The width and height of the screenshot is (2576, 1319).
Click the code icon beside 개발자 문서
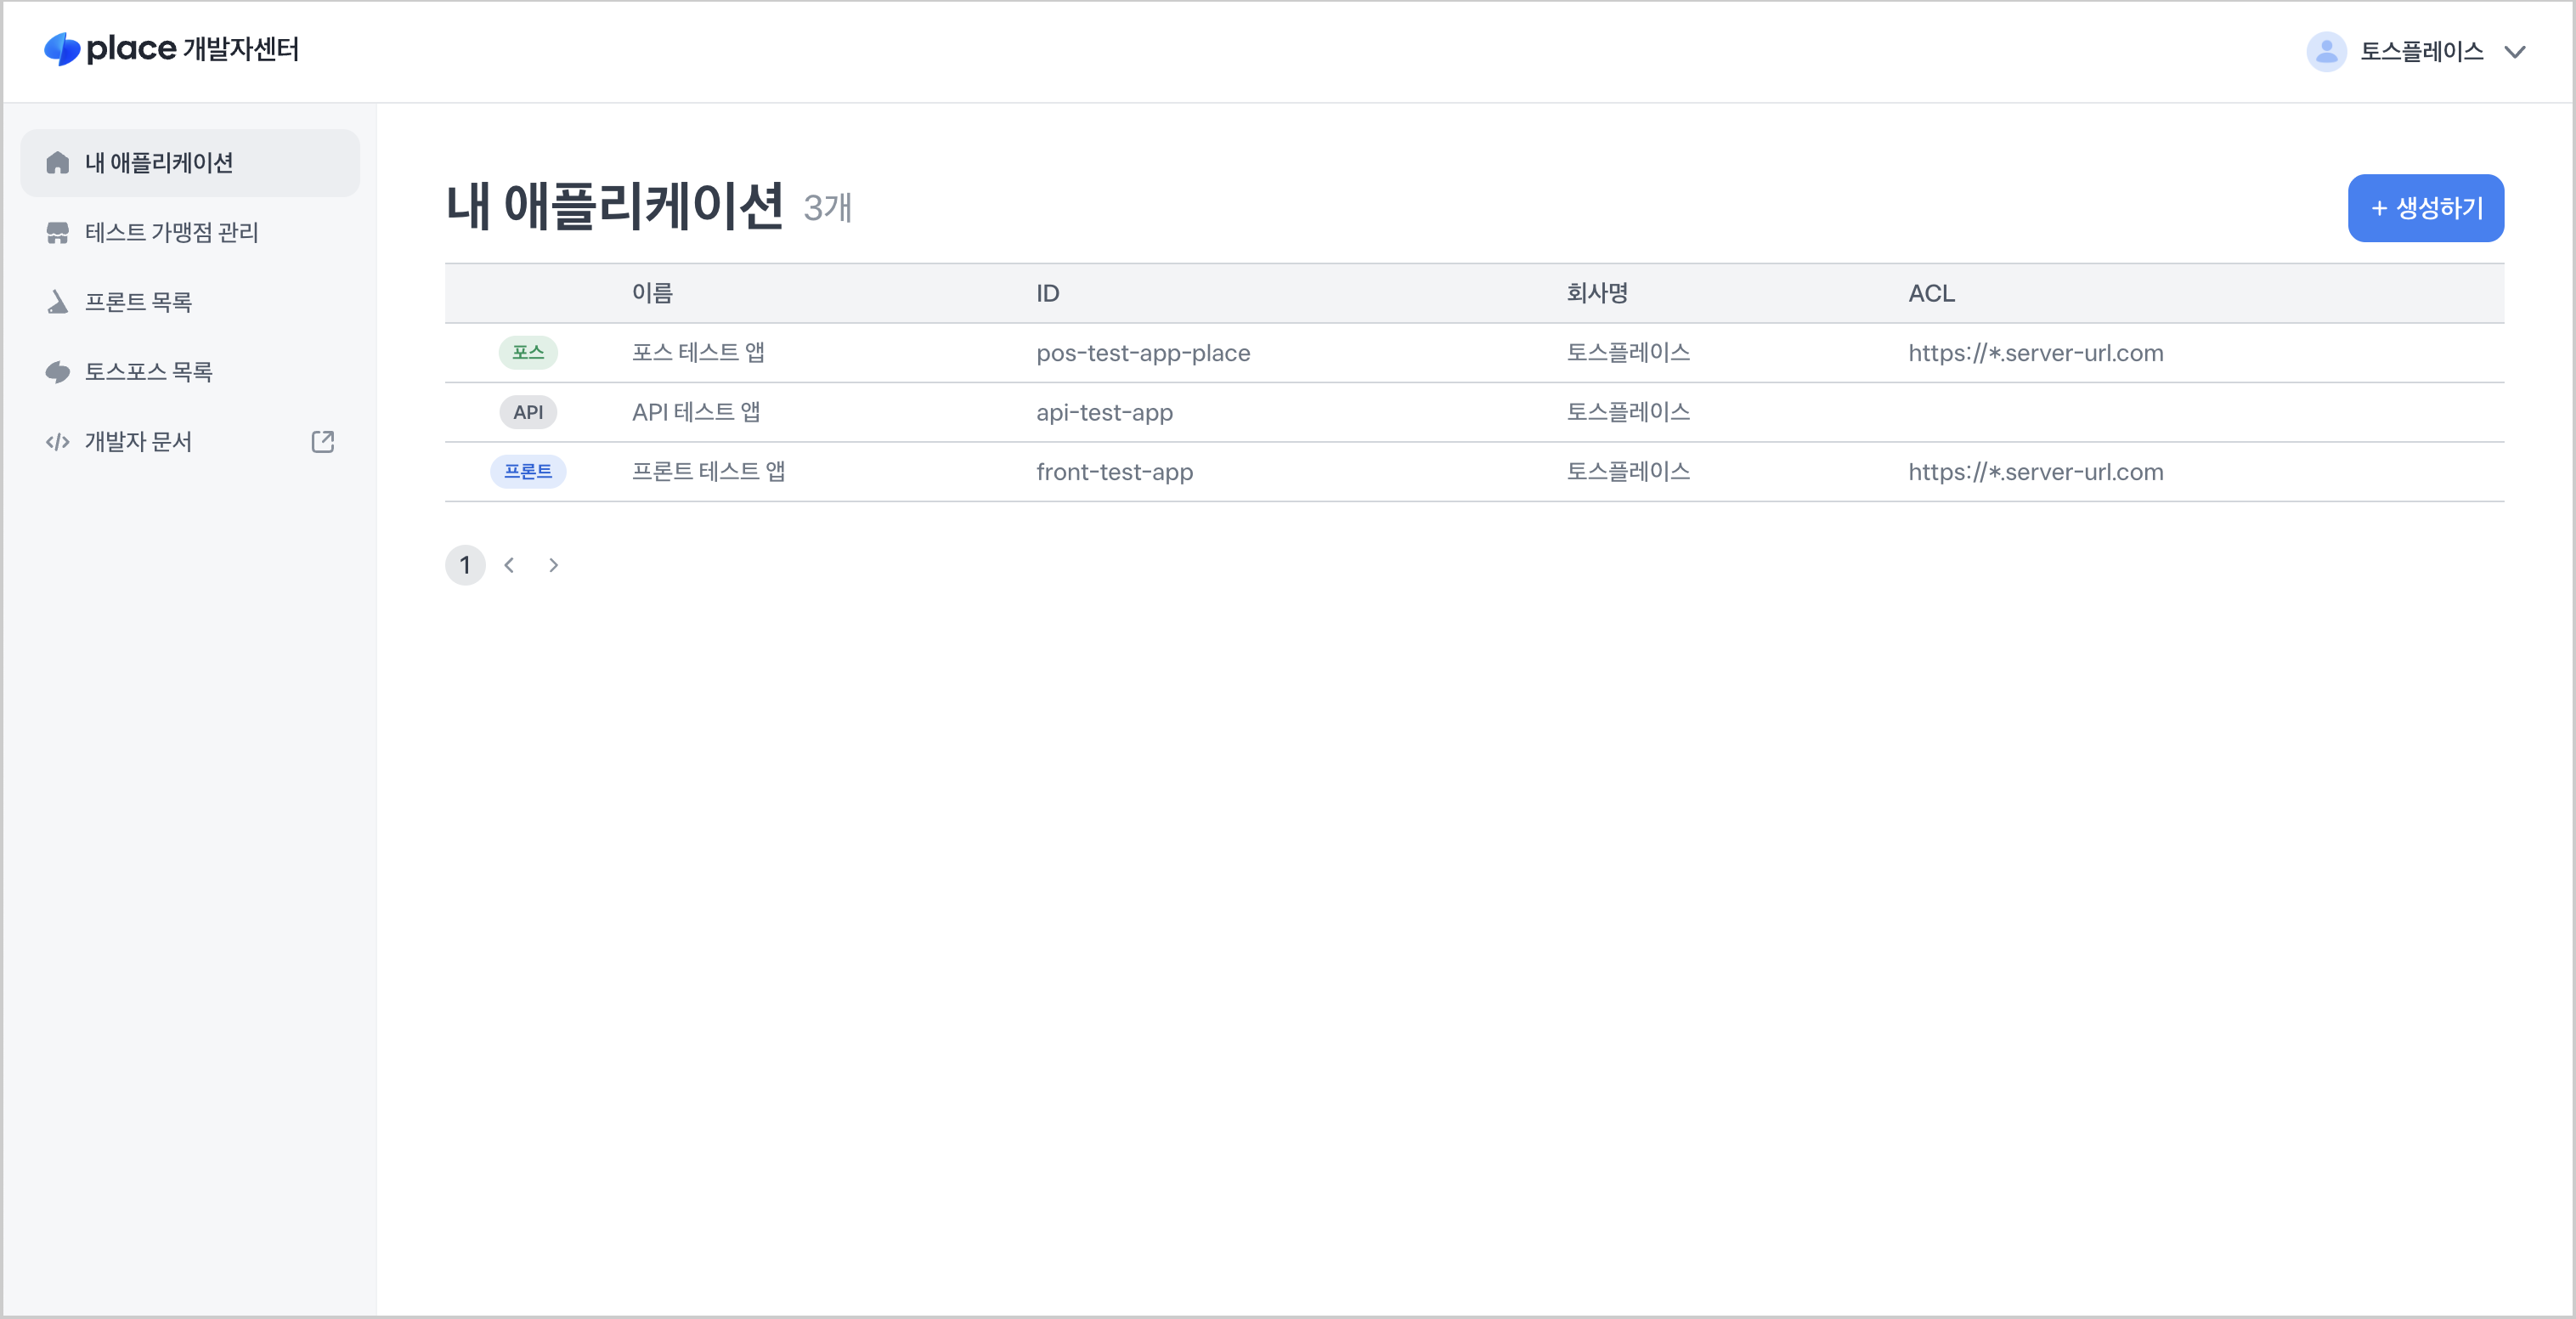coord(57,441)
